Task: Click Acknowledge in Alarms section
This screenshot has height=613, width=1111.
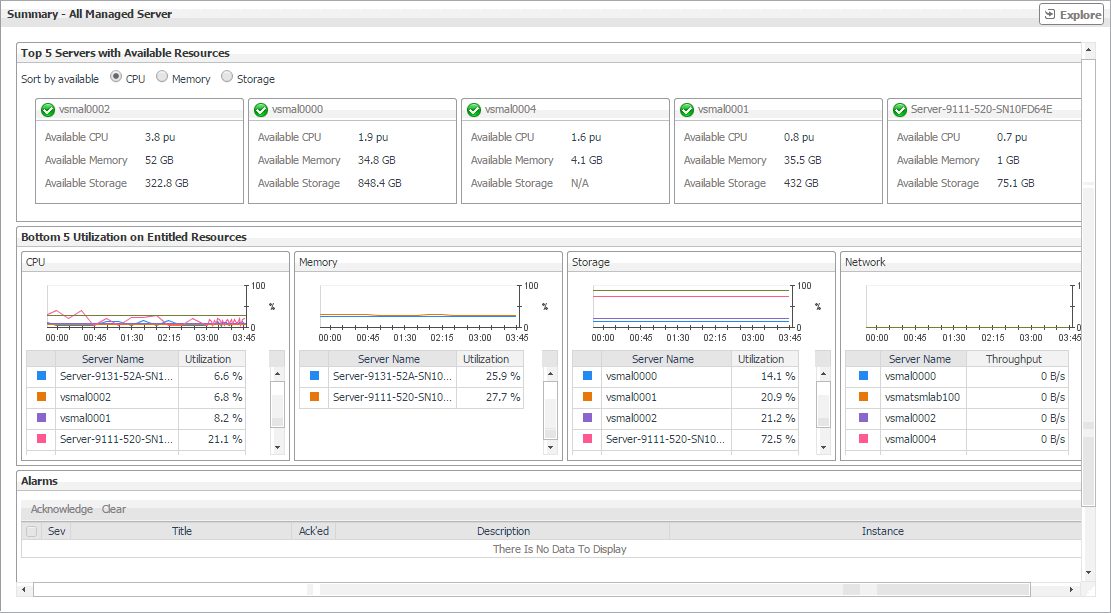Action: (x=61, y=509)
